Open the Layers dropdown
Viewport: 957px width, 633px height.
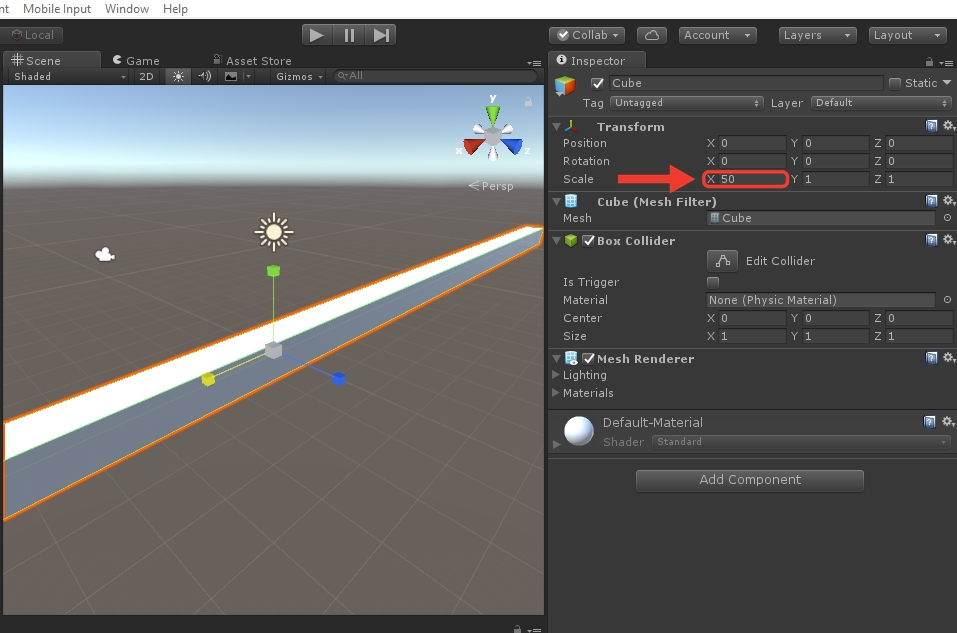point(818,35)
